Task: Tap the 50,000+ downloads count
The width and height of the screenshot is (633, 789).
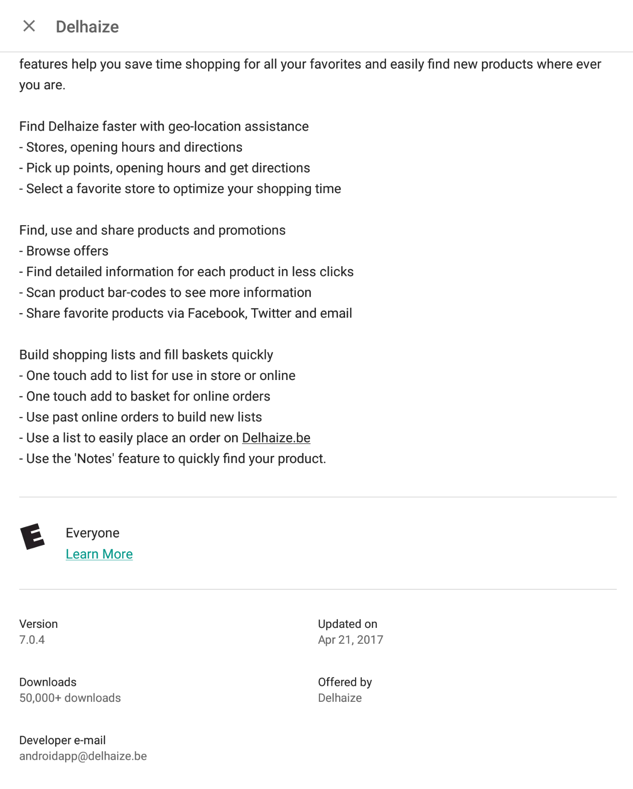Action: pos(70,698)
